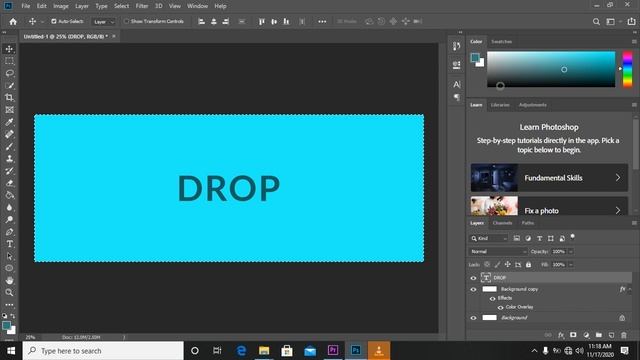This screenshot has width=640, height=360.
Task: Toggle layer filtering on/off switch
Action: coord(573,237)
